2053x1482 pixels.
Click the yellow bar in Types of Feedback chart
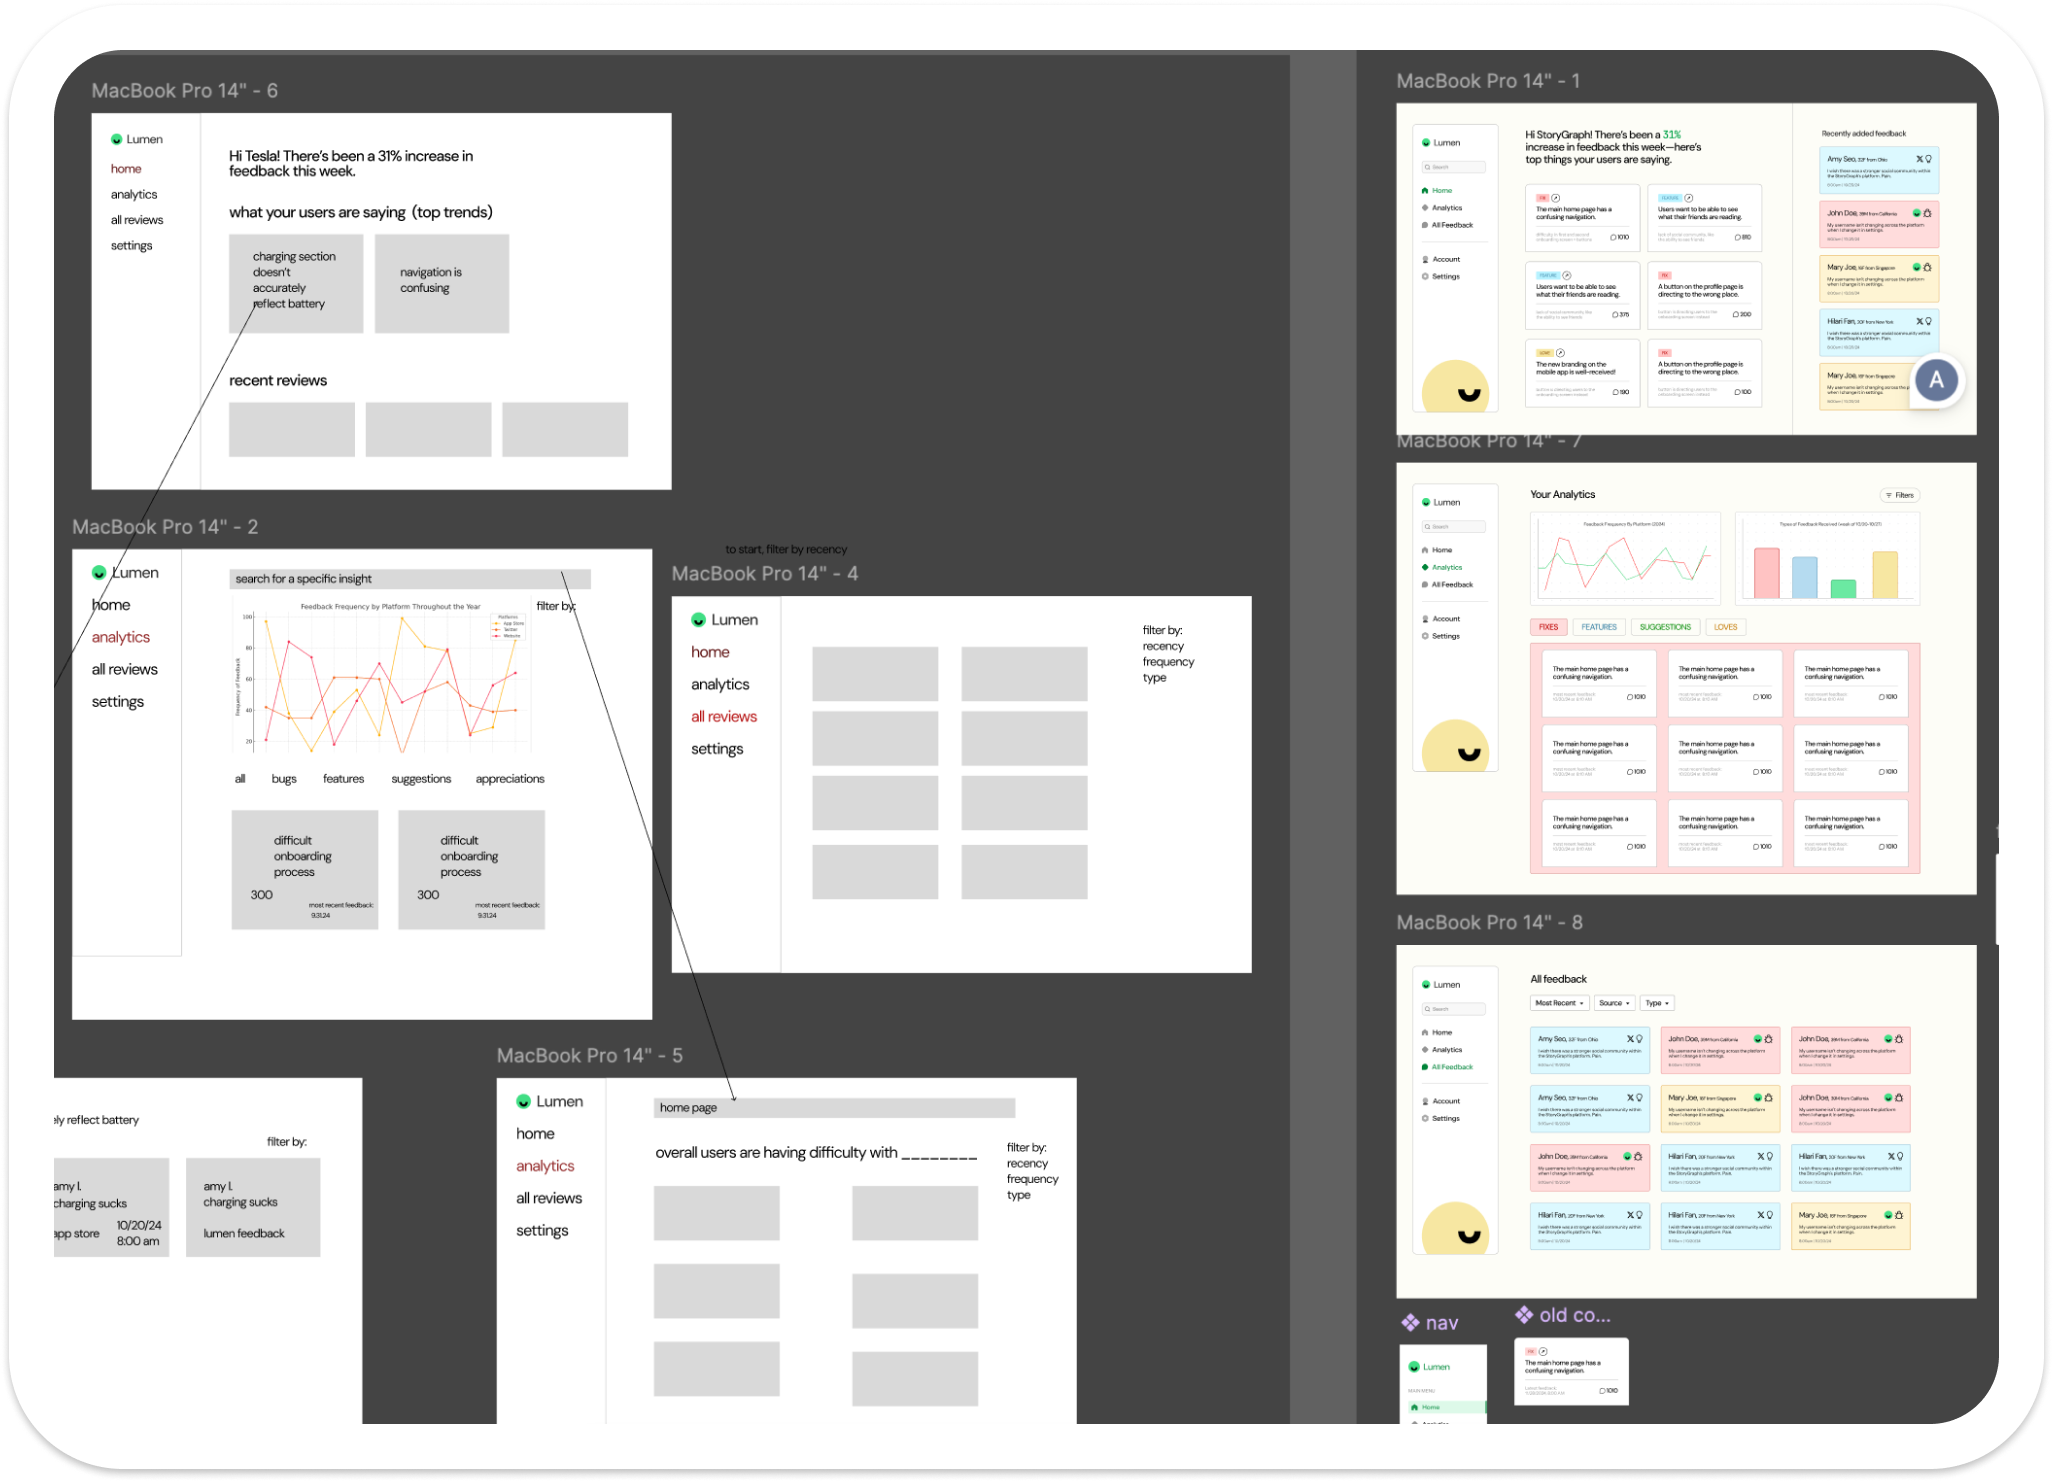(x=1884, y=575)
